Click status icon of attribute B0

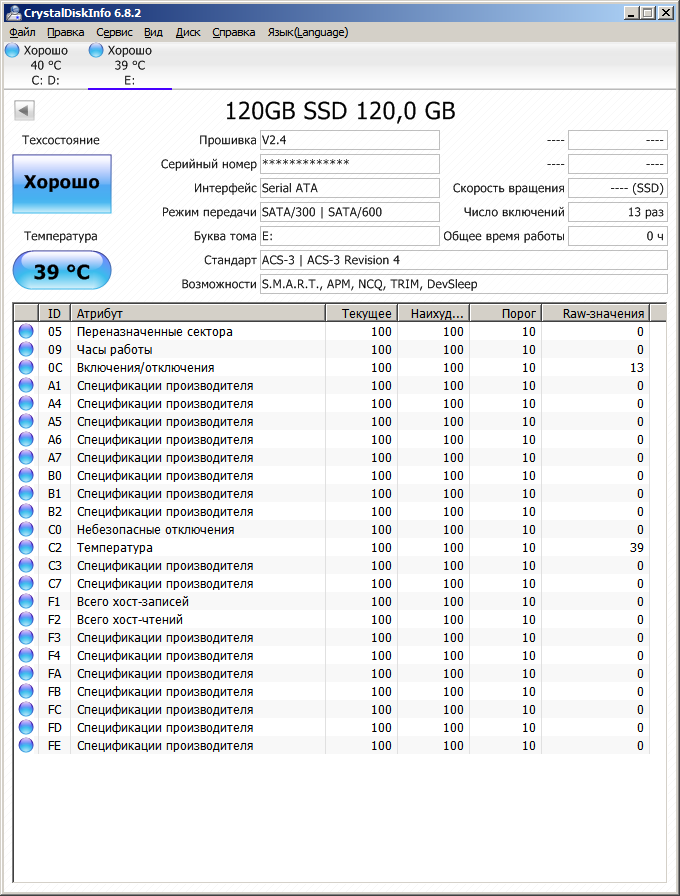pyautogui.click(x=26, y=475)
